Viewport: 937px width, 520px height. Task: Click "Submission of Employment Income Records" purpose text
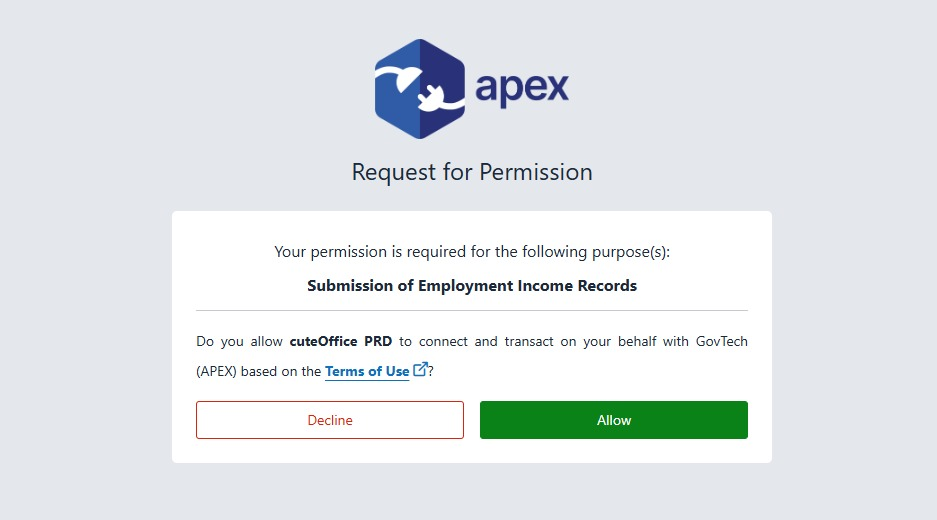pos(472,285)
